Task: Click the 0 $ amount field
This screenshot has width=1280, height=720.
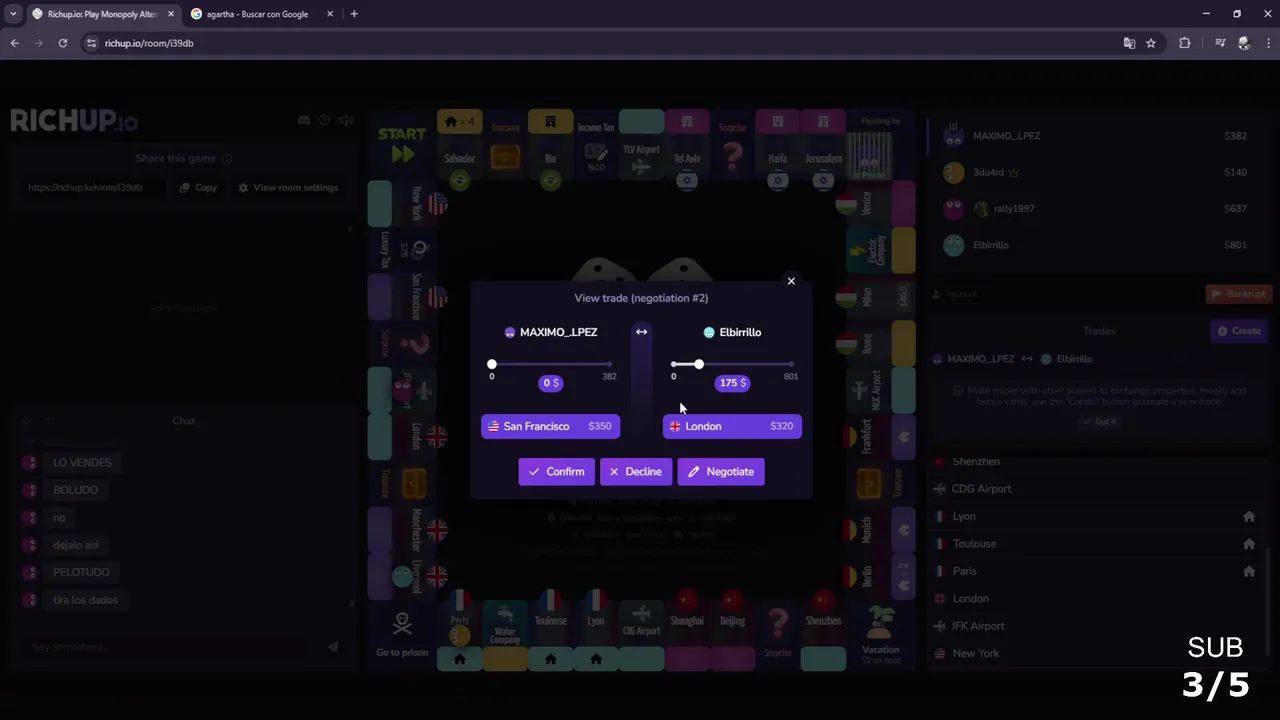Action: point(551,383)
